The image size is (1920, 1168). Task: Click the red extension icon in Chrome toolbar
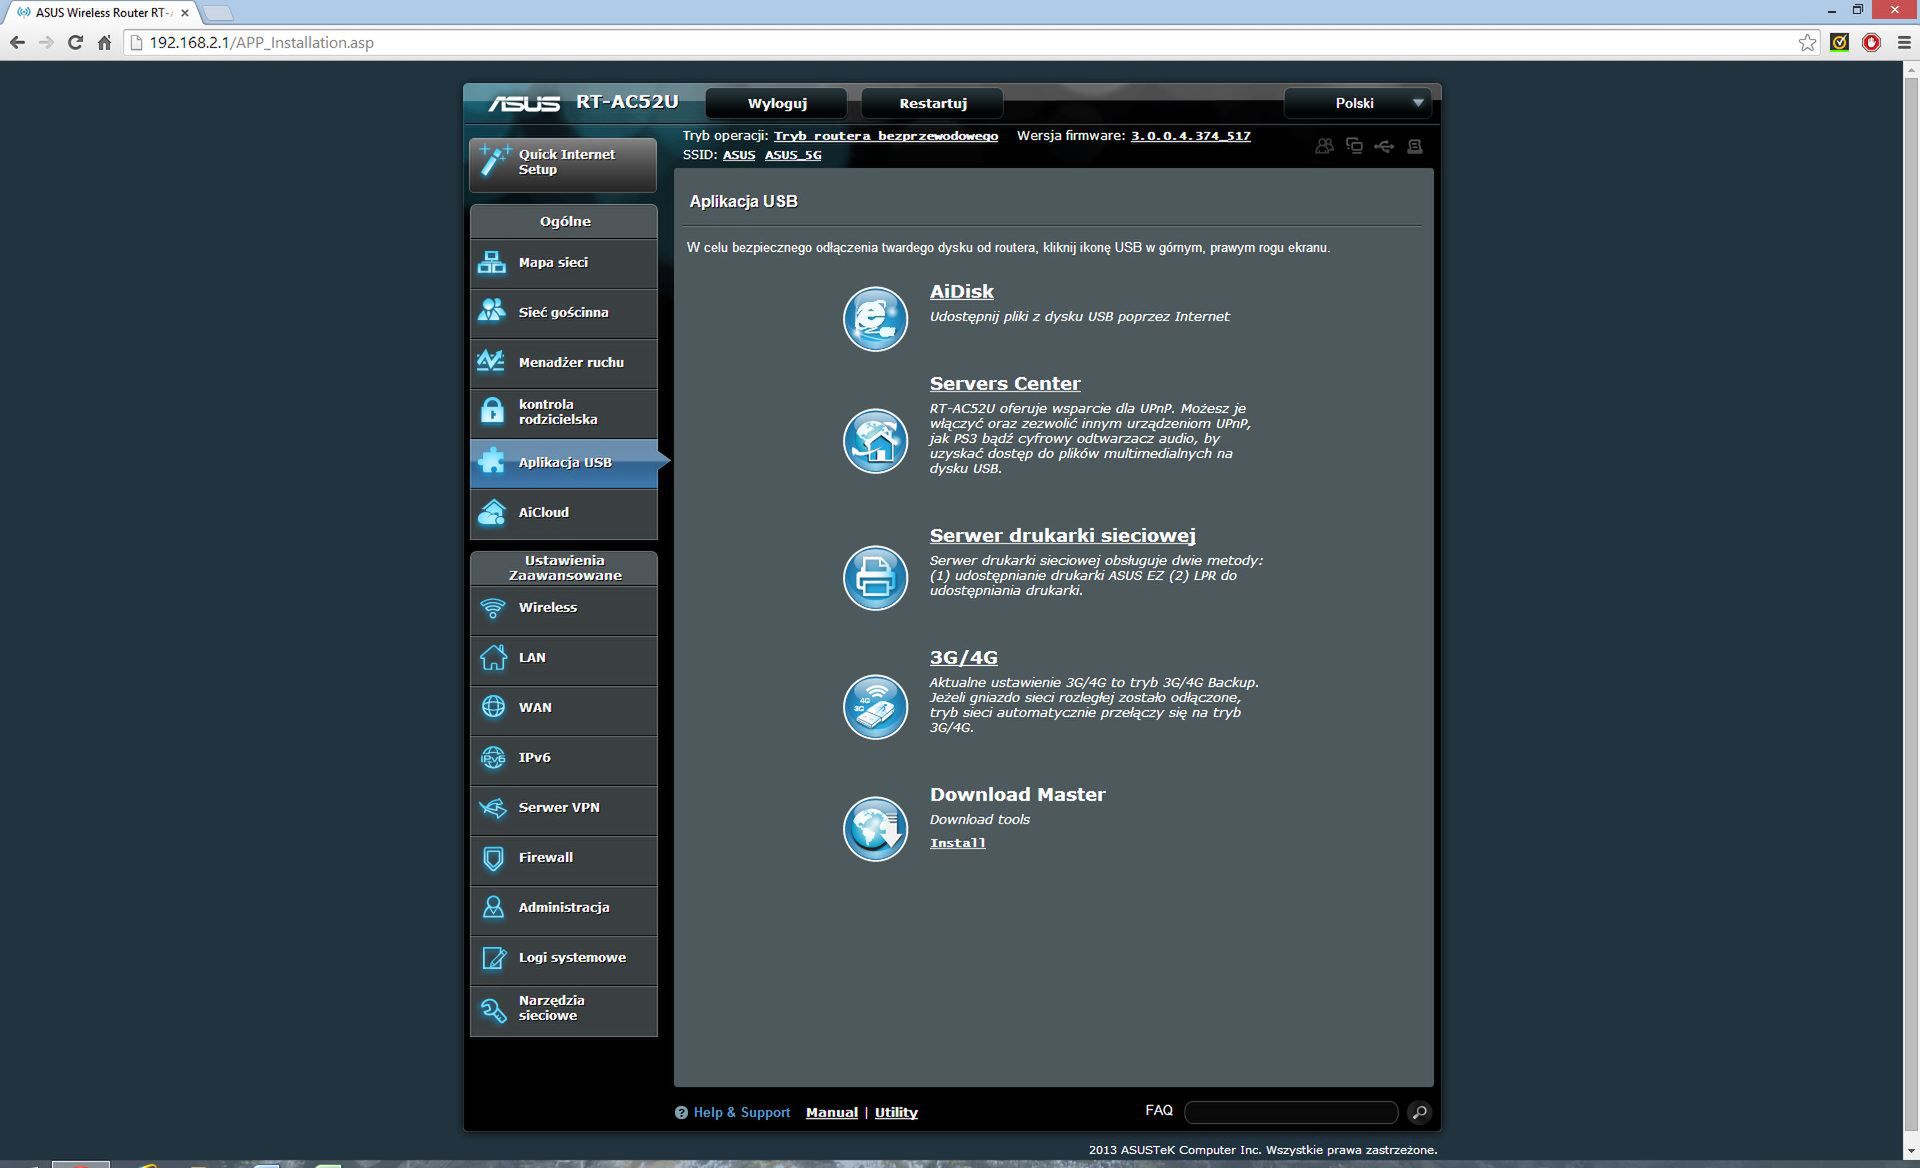point(1871,42)
